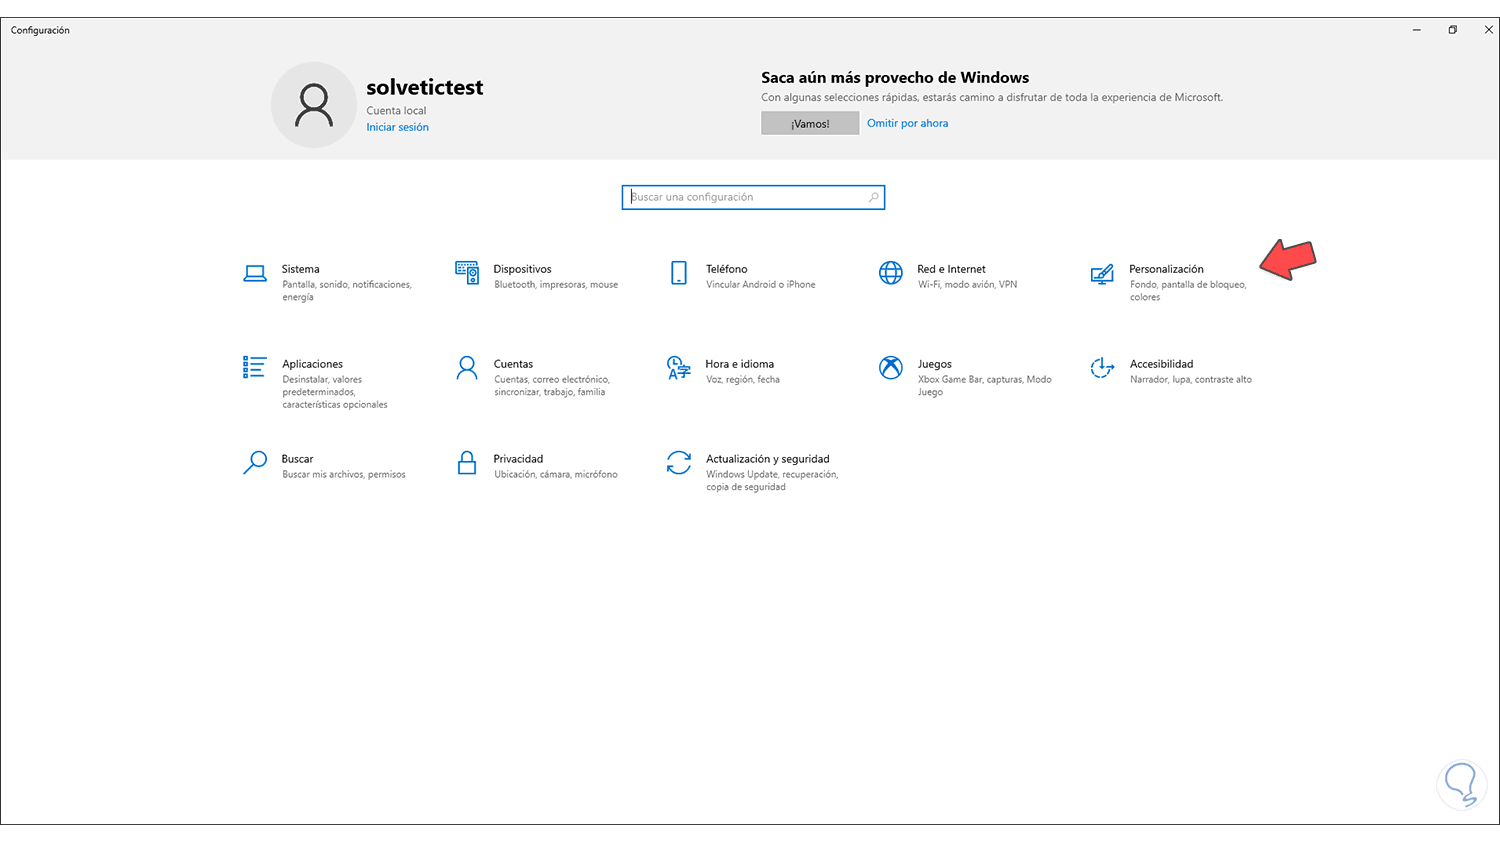Click the Aplicaciones list icon

pos(255,367)
